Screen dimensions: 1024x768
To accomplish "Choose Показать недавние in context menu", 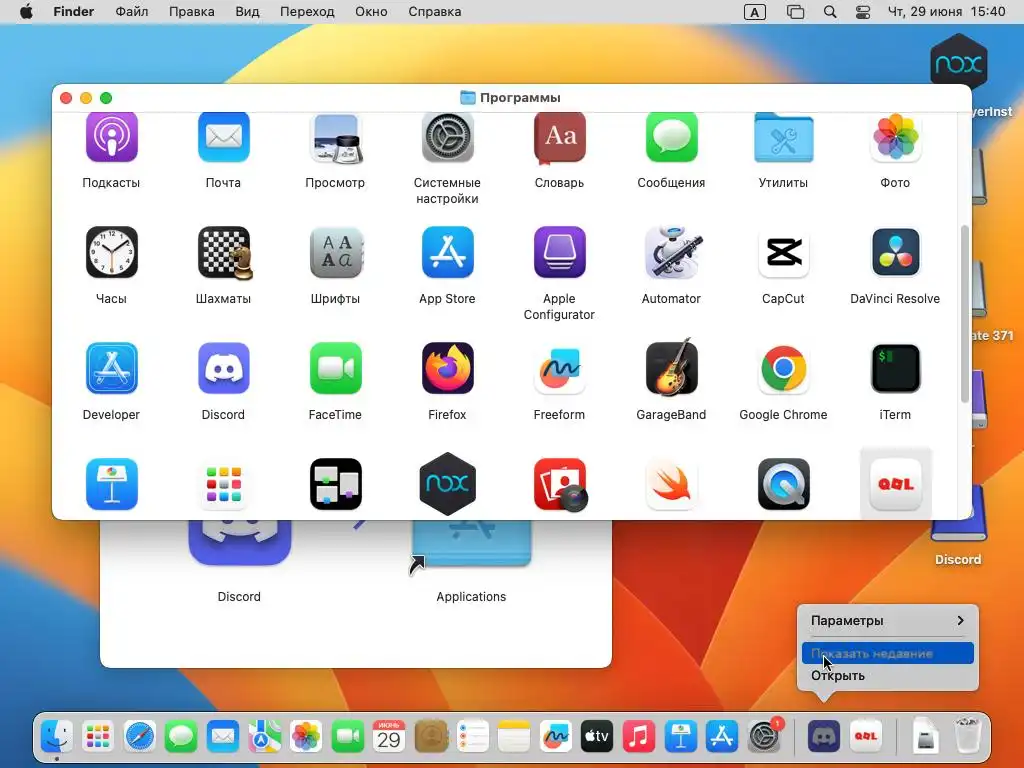I will pos(888,653).
